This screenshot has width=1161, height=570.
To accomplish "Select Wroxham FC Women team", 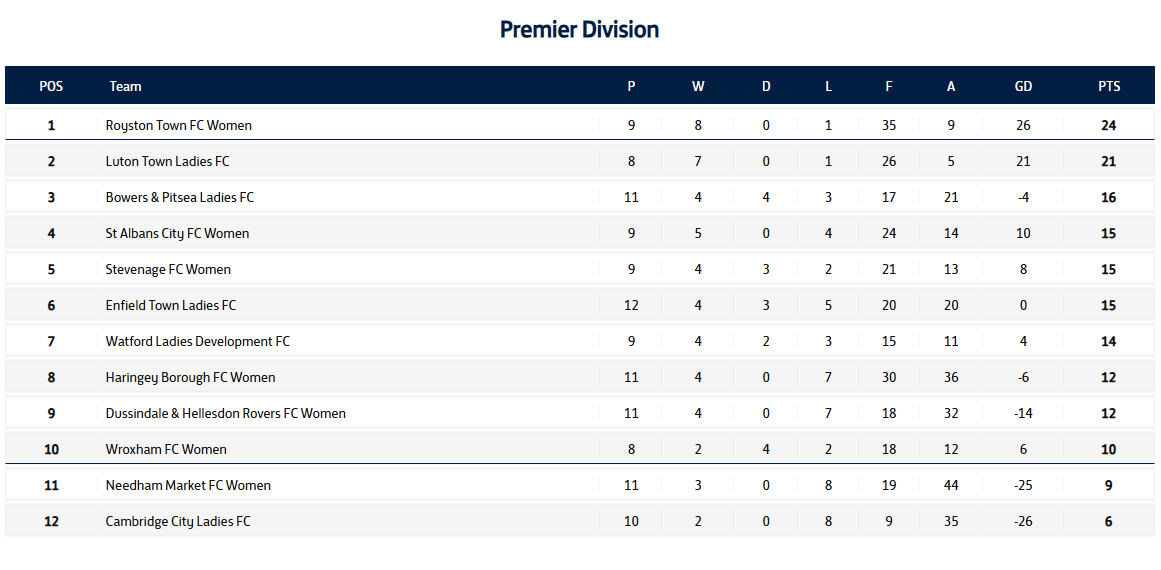I will 166,449.
